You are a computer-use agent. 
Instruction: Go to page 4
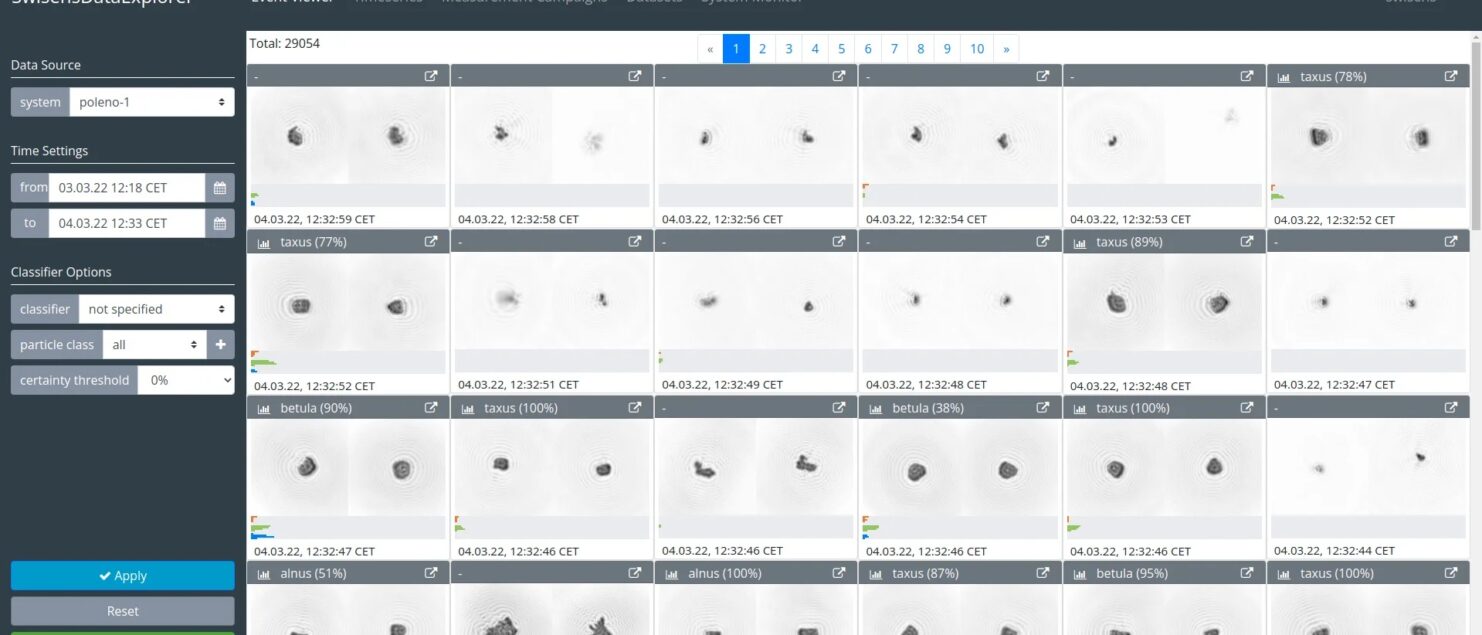815,49
